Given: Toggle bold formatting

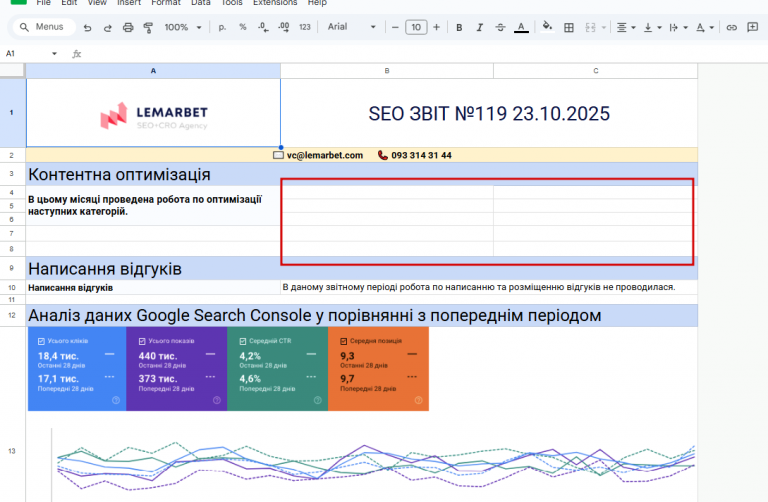Looking at the screenshot, I should (459, 27).
